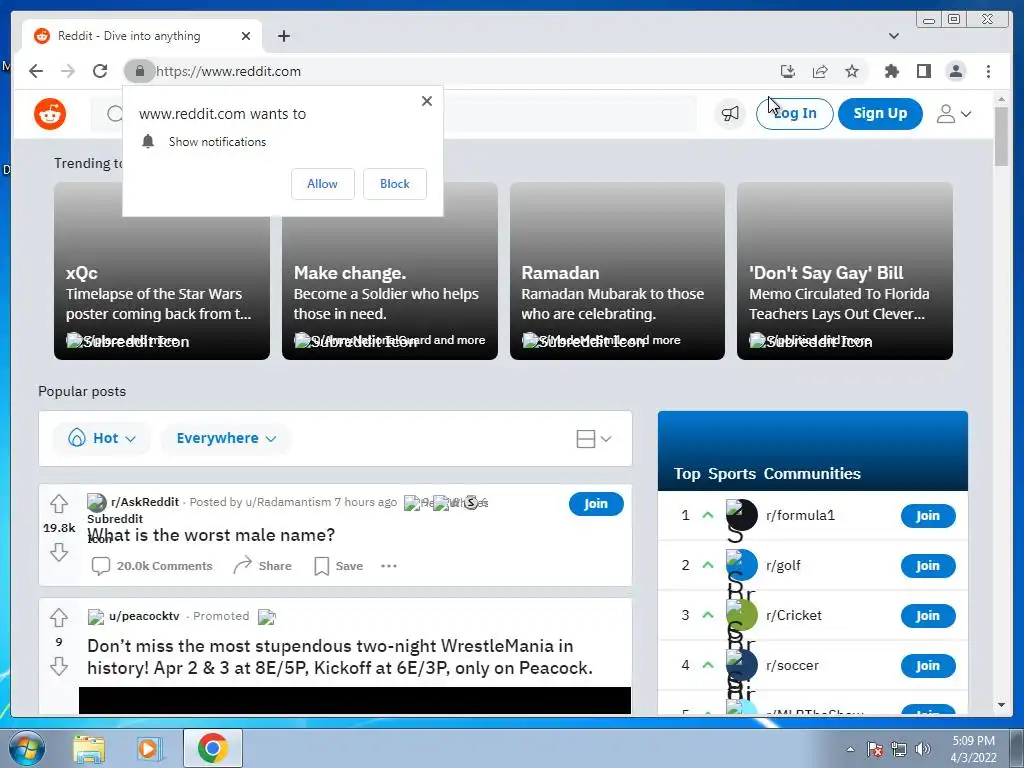
Task: Save the AskReddit post
Action: coord(338,566)
